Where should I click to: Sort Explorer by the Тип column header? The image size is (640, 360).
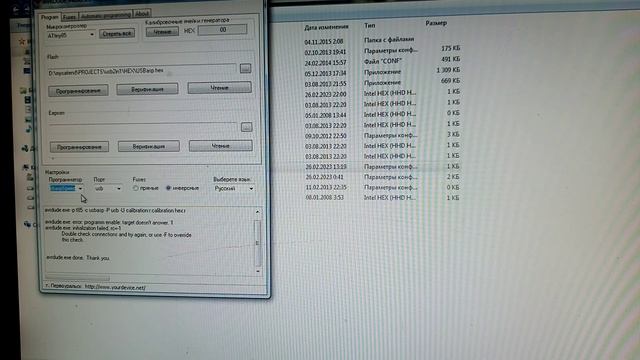tap(369, 25)
